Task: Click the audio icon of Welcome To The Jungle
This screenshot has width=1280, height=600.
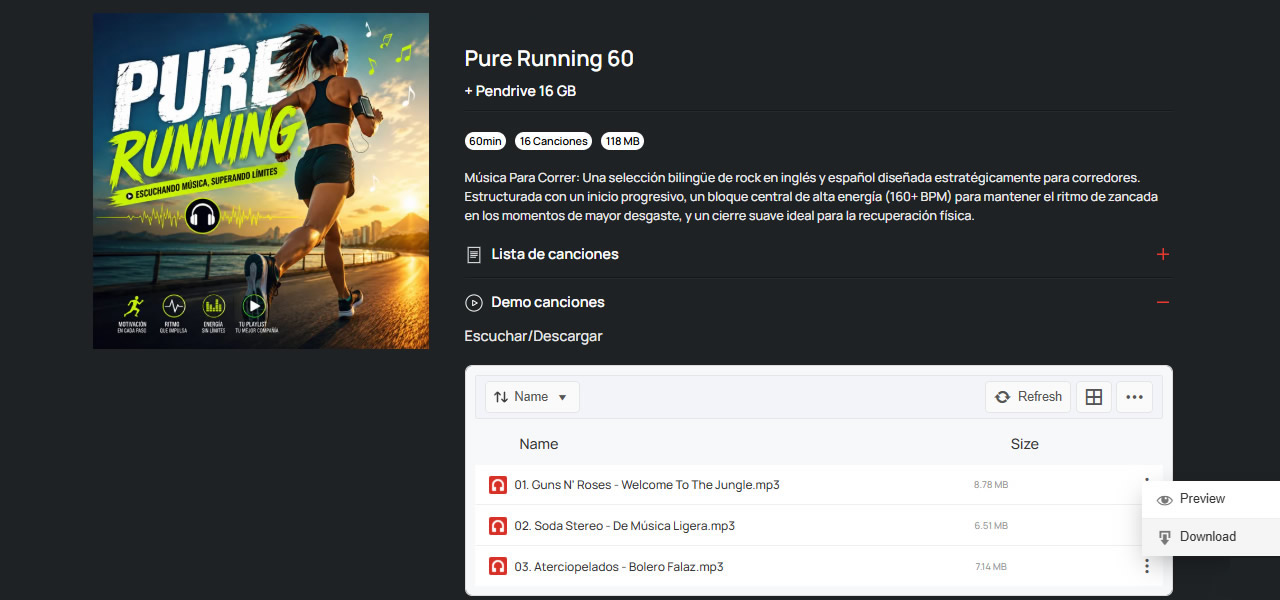Action: (x=498, y=485)
